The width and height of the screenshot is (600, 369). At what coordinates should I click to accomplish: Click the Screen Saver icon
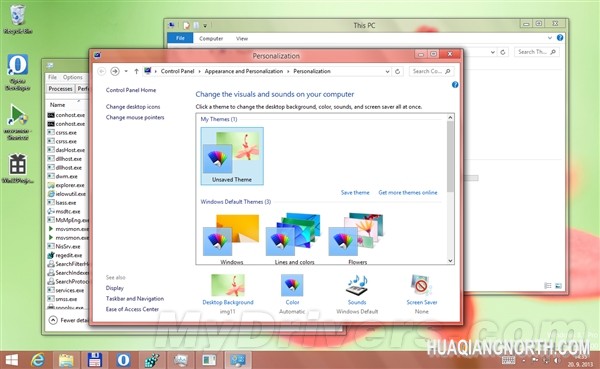421,285
